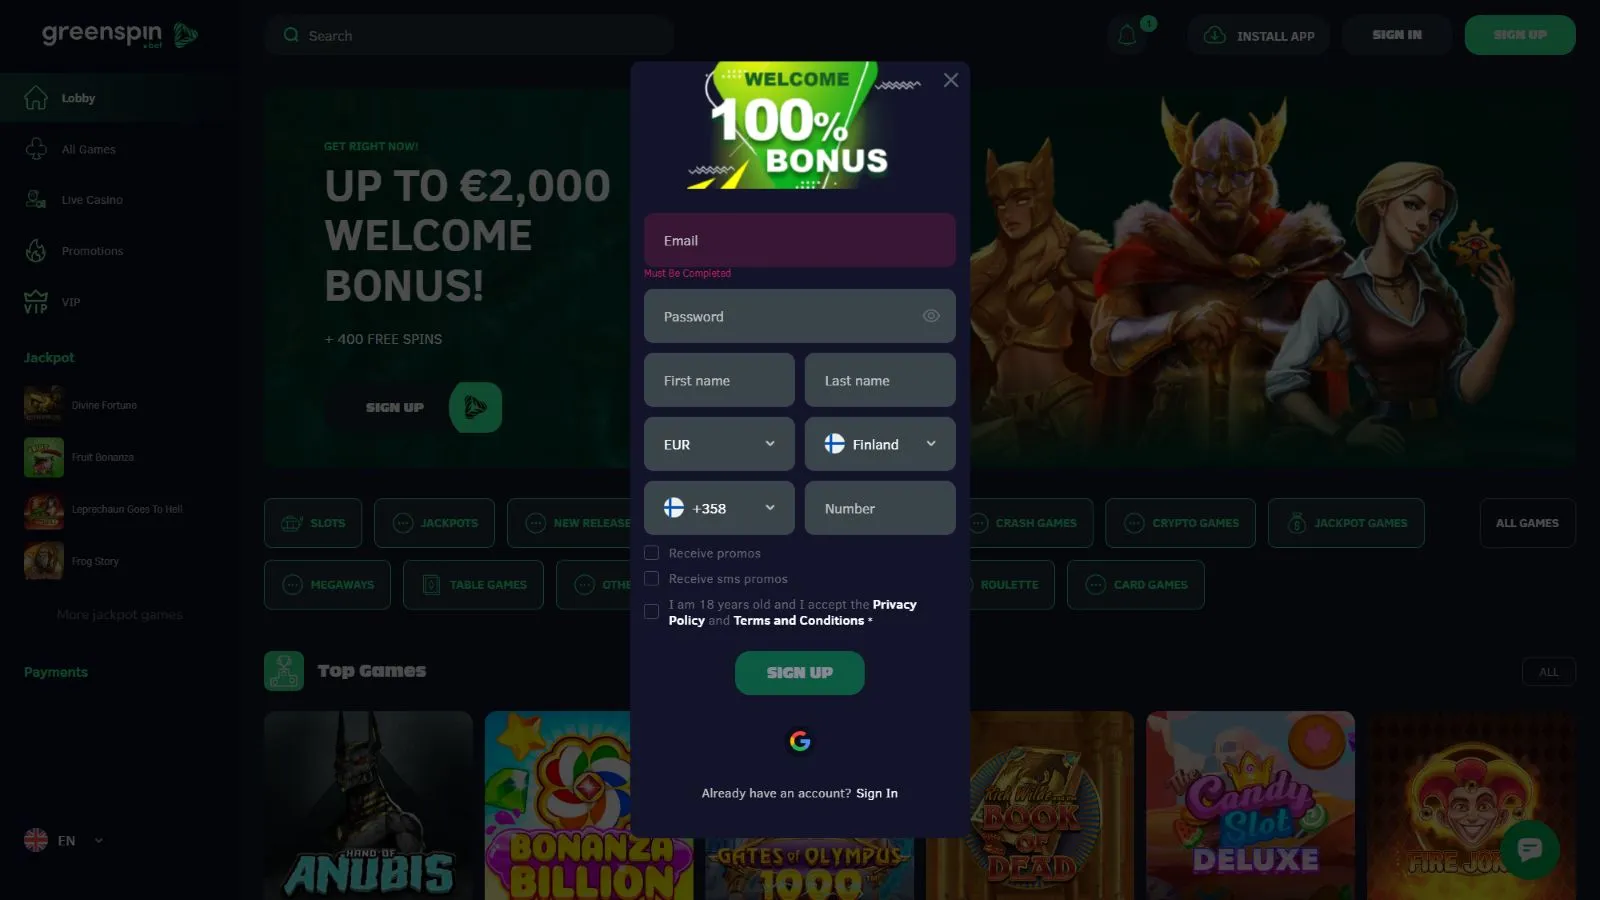Open All Games in the sidebar
Screen dimensions: 1600x900
tap(88, 149)
